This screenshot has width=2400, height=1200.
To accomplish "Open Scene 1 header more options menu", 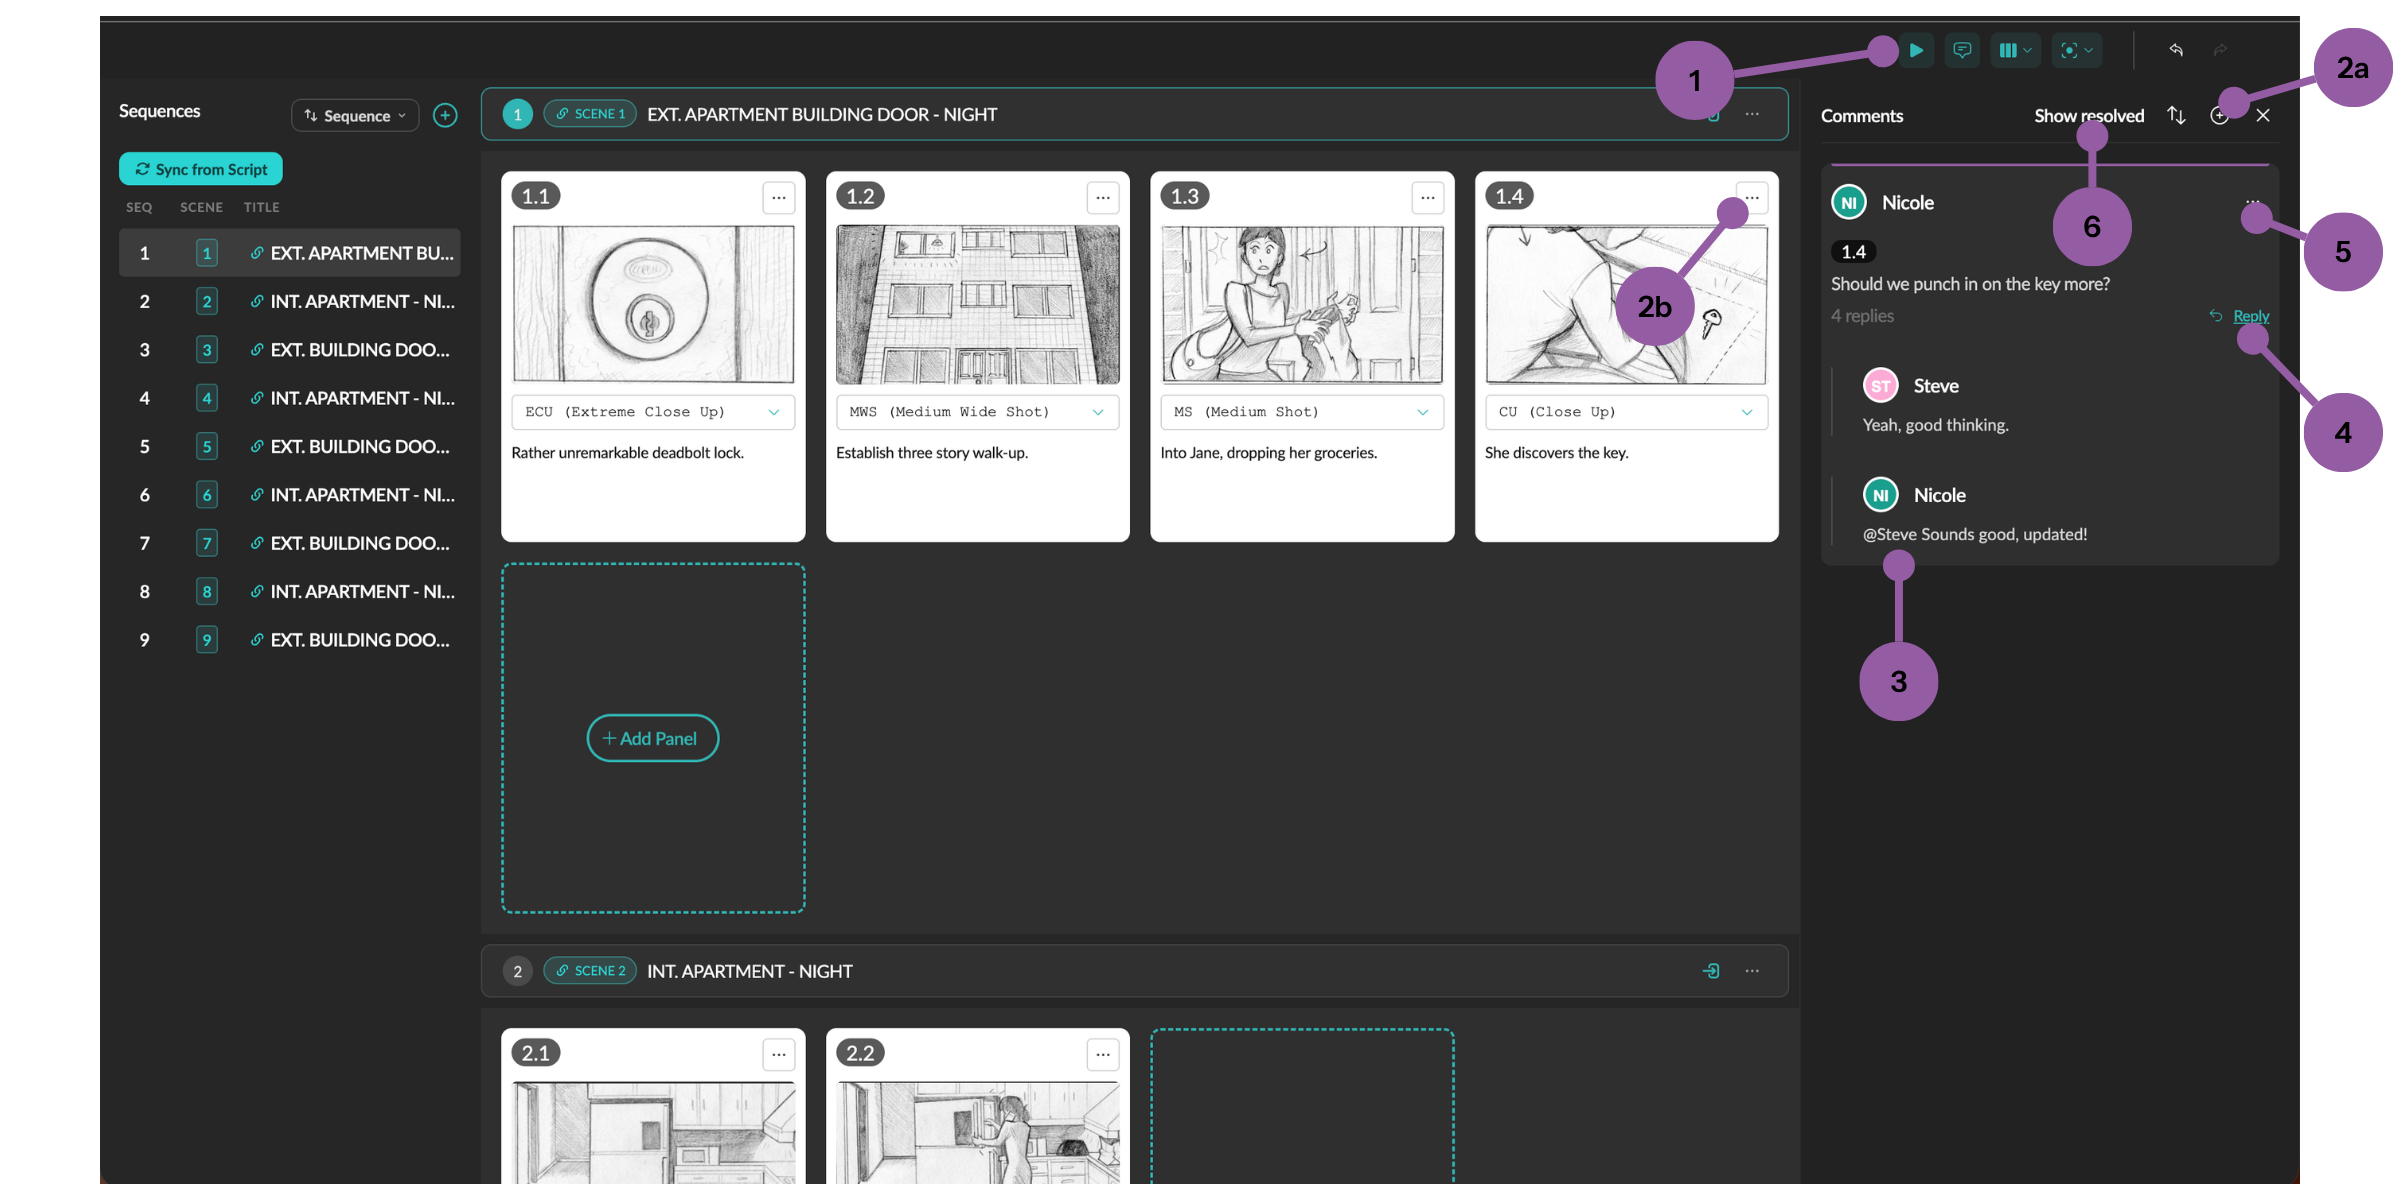I will coord(1752,114).
